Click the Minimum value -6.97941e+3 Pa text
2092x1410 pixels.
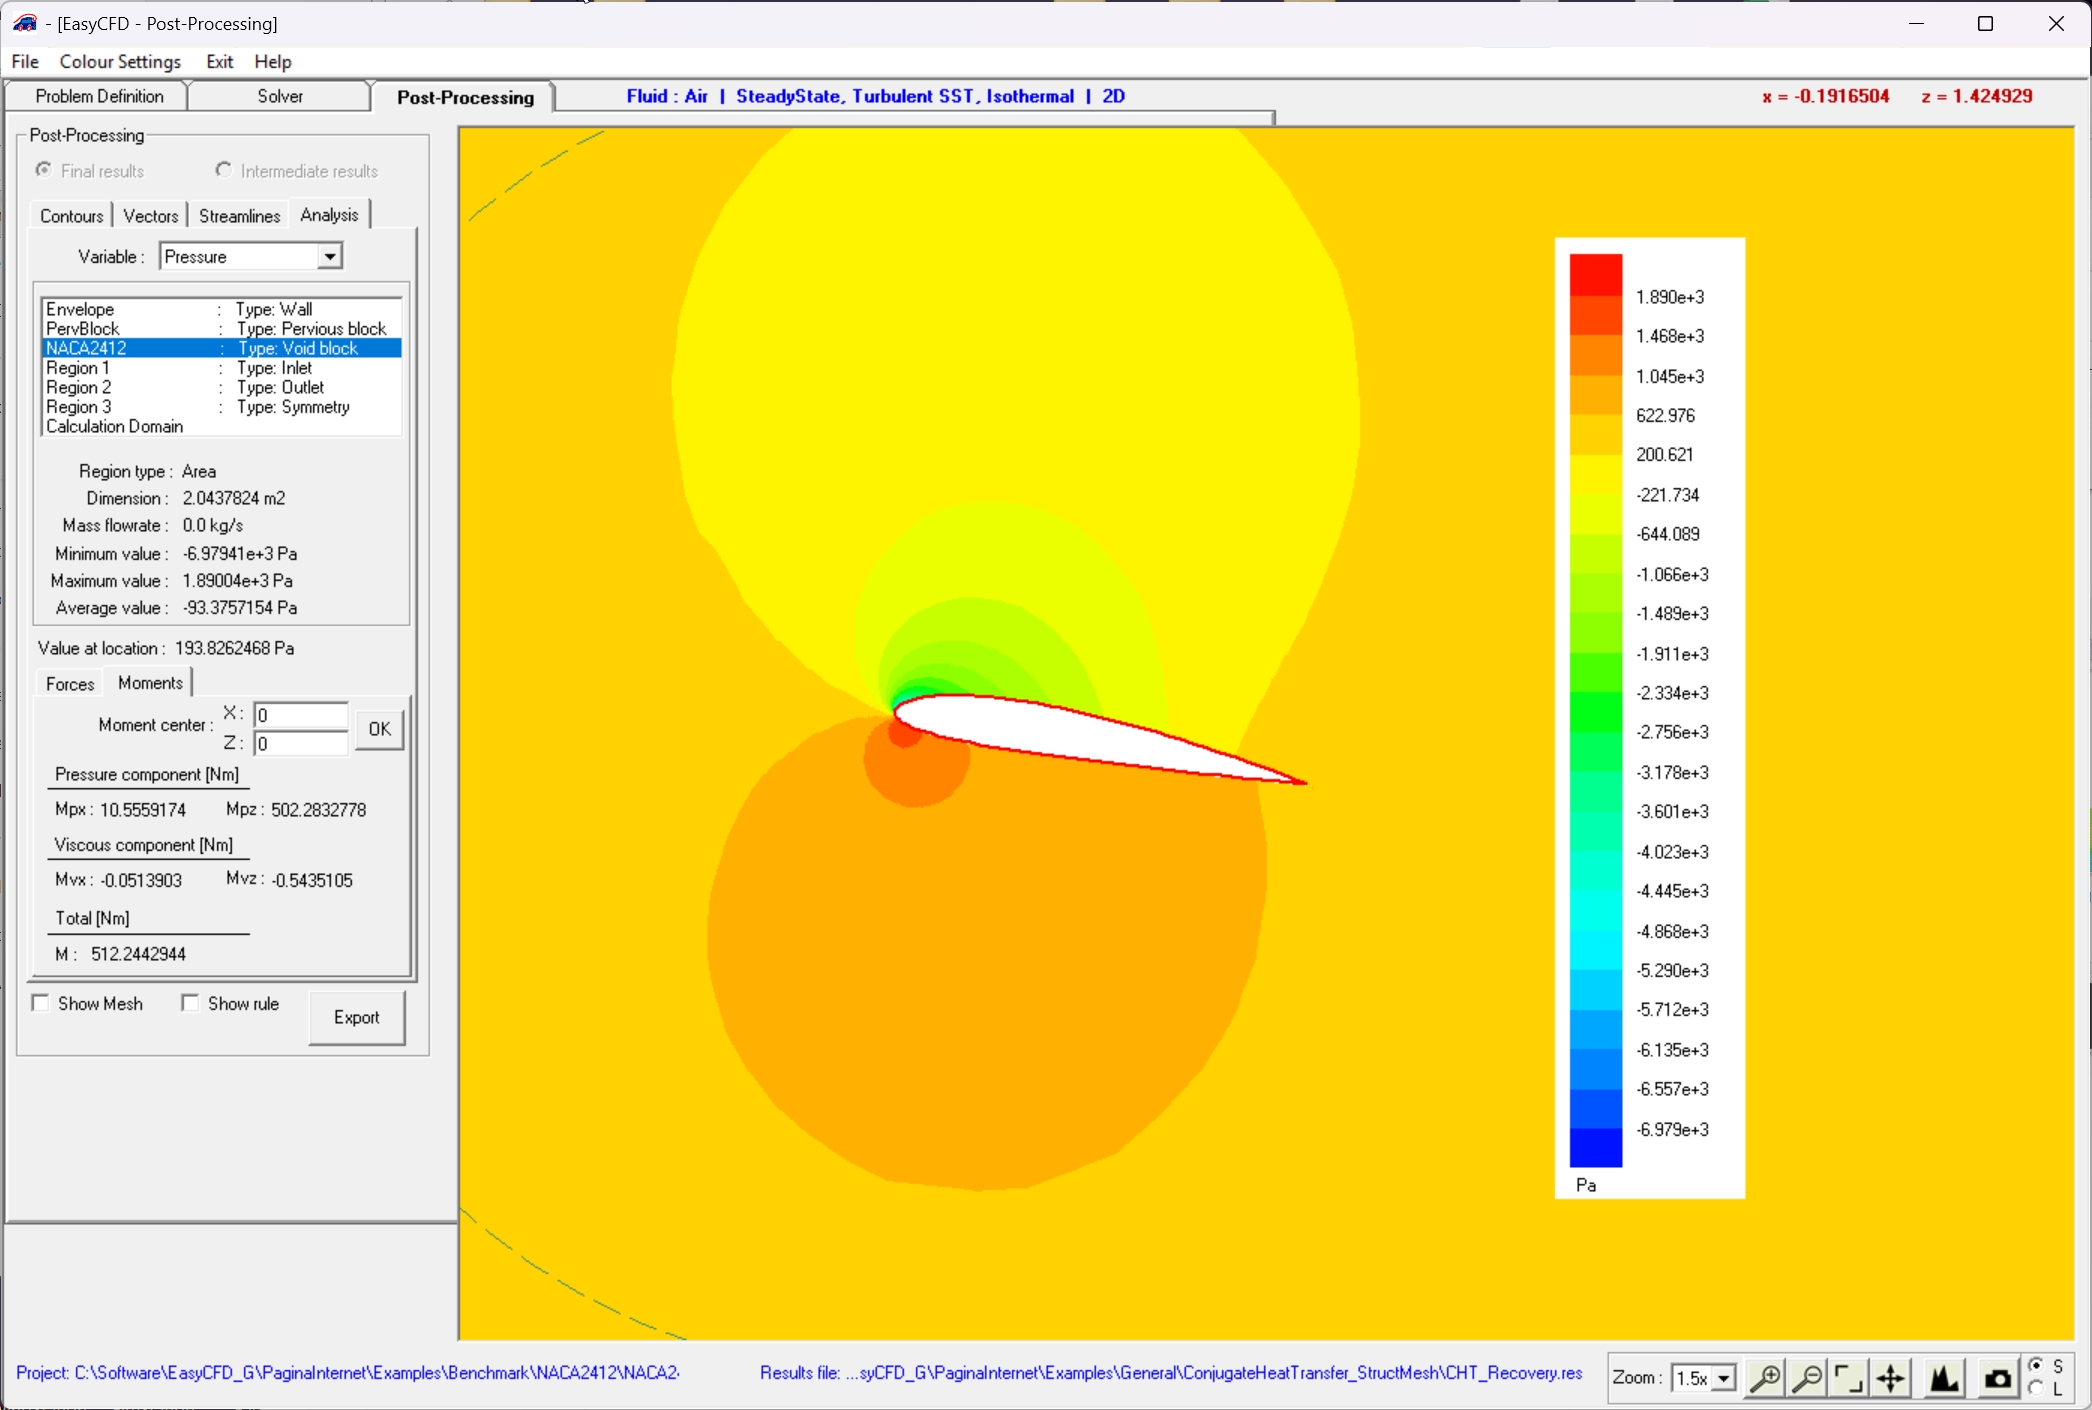click(x=176, y=554)
